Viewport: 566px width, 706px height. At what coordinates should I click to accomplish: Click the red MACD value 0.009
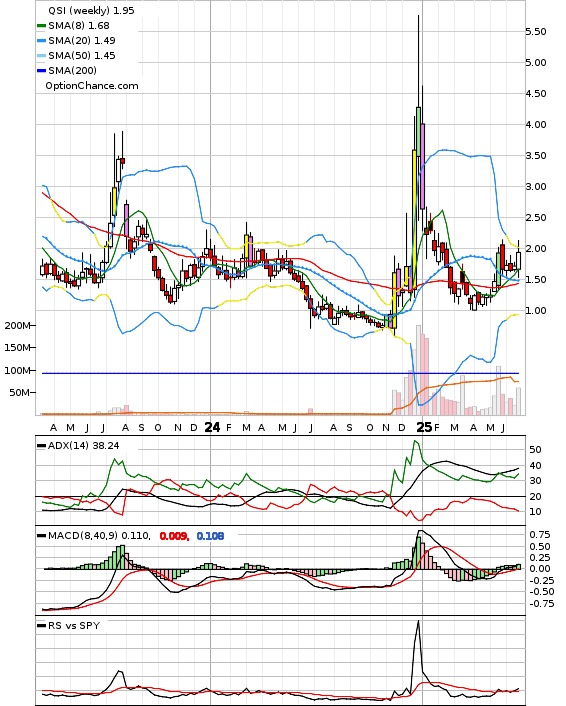[174, 536]
